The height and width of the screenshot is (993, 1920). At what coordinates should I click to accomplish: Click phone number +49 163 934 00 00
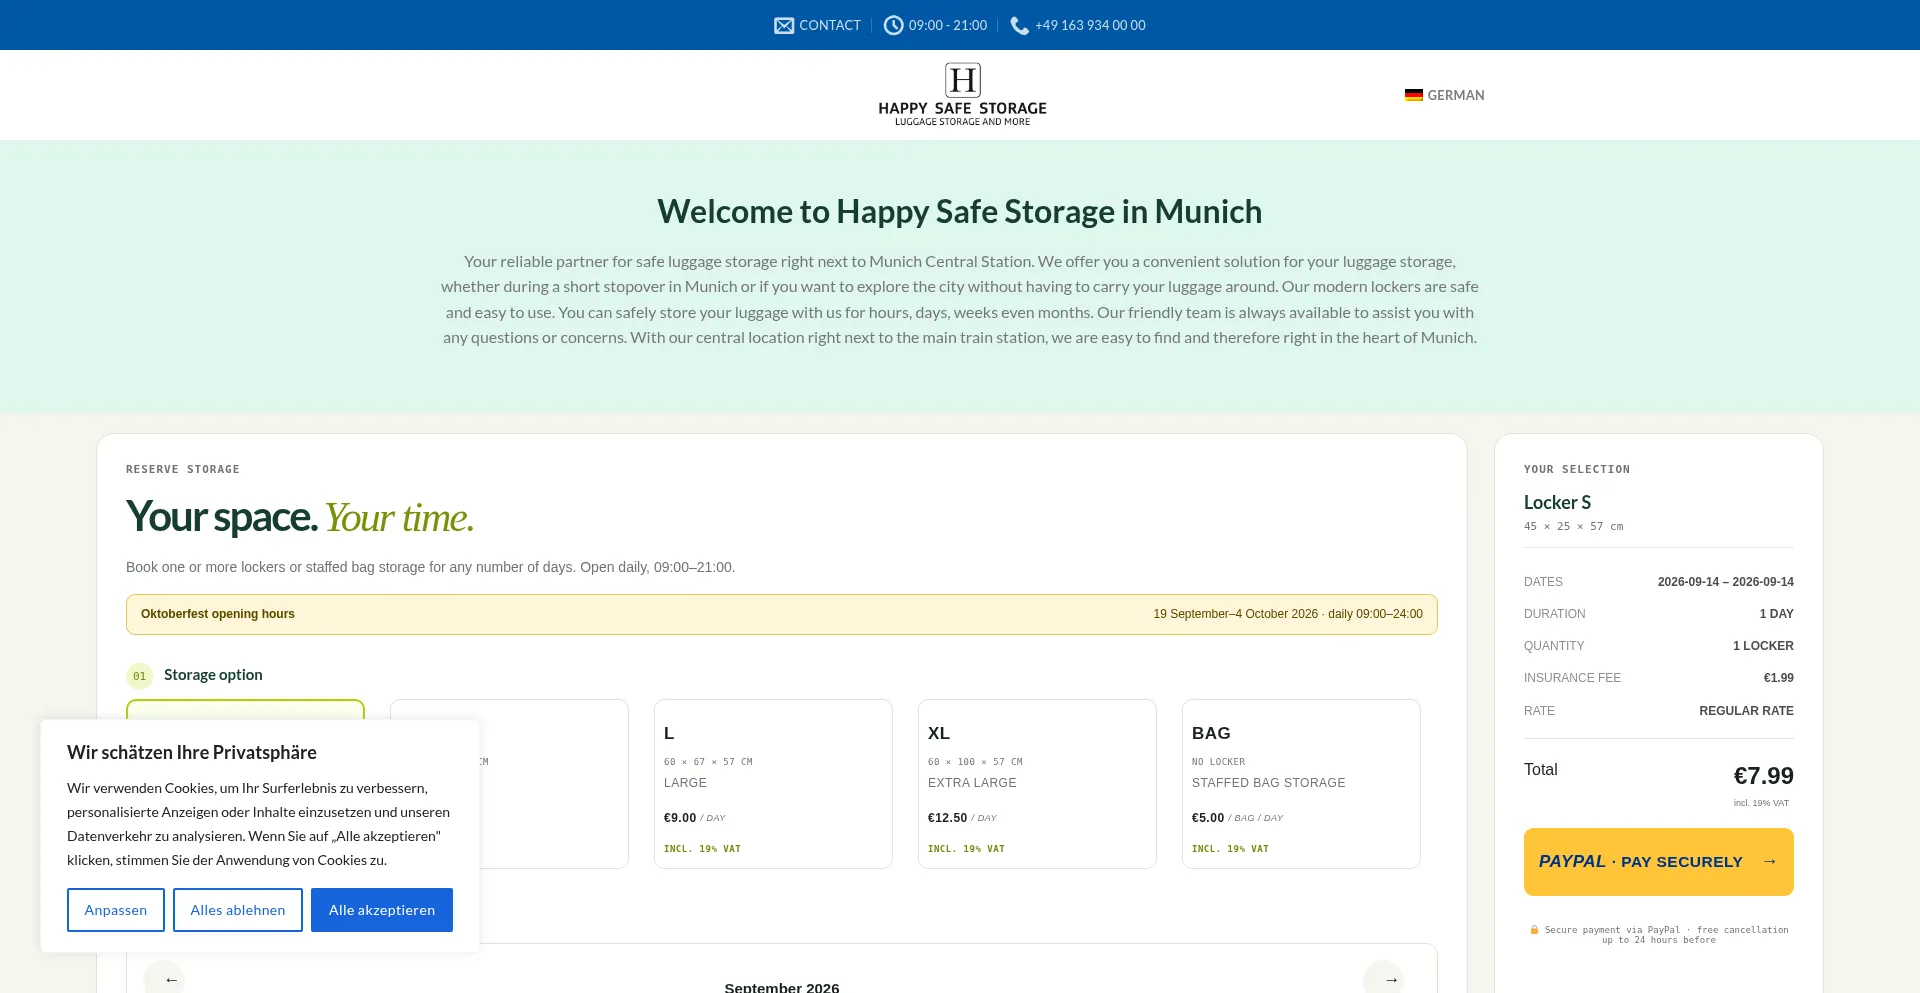coord(1090,25)
